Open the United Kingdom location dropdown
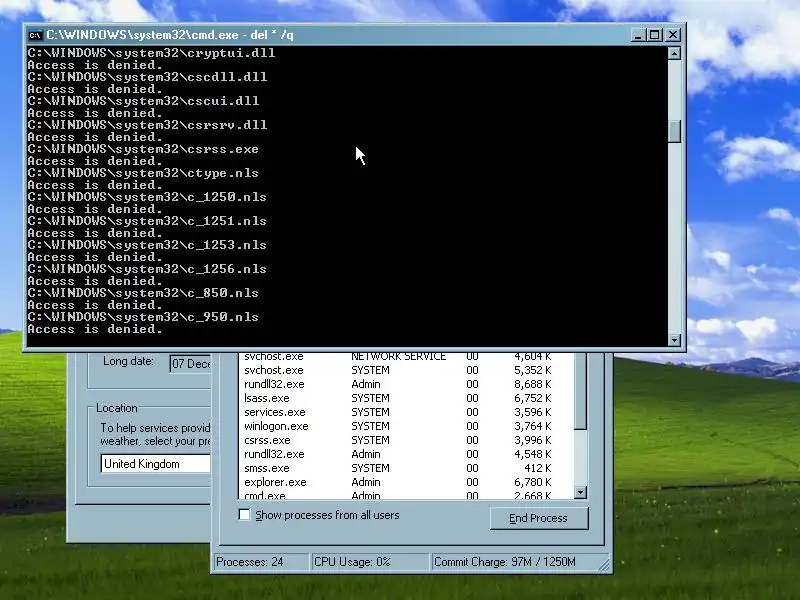Screen dimensions: 800x600 pyautogui.click(x=156, y=464)
